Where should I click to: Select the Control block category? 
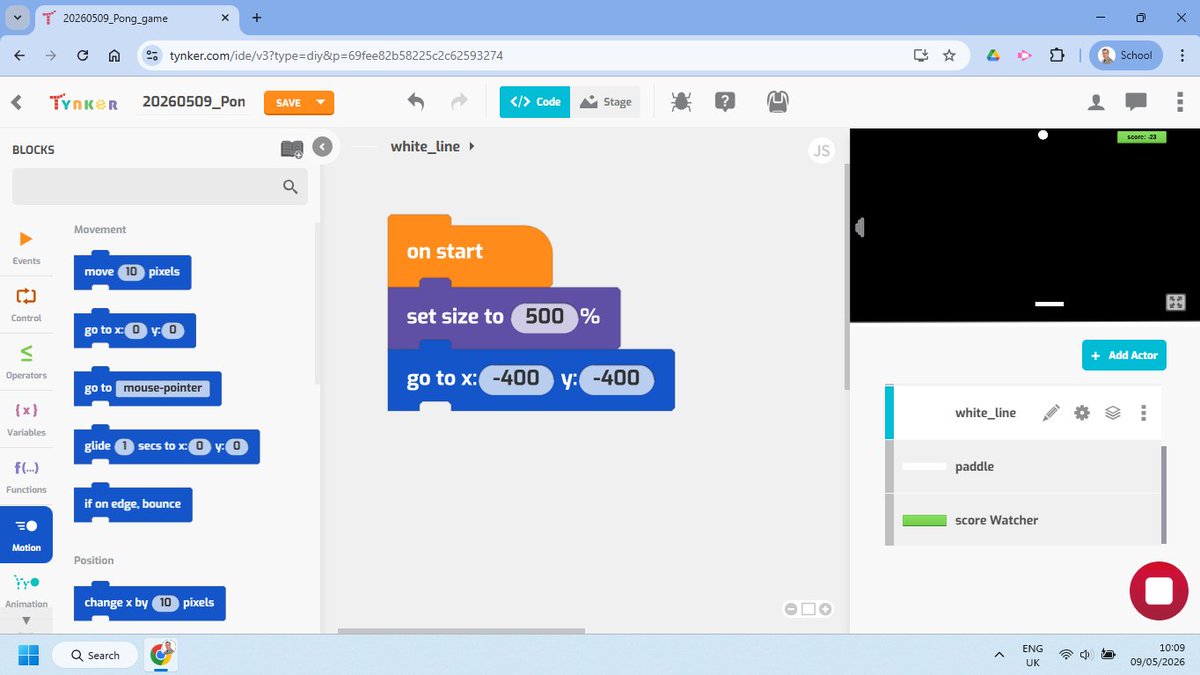(x=26, y=304)
